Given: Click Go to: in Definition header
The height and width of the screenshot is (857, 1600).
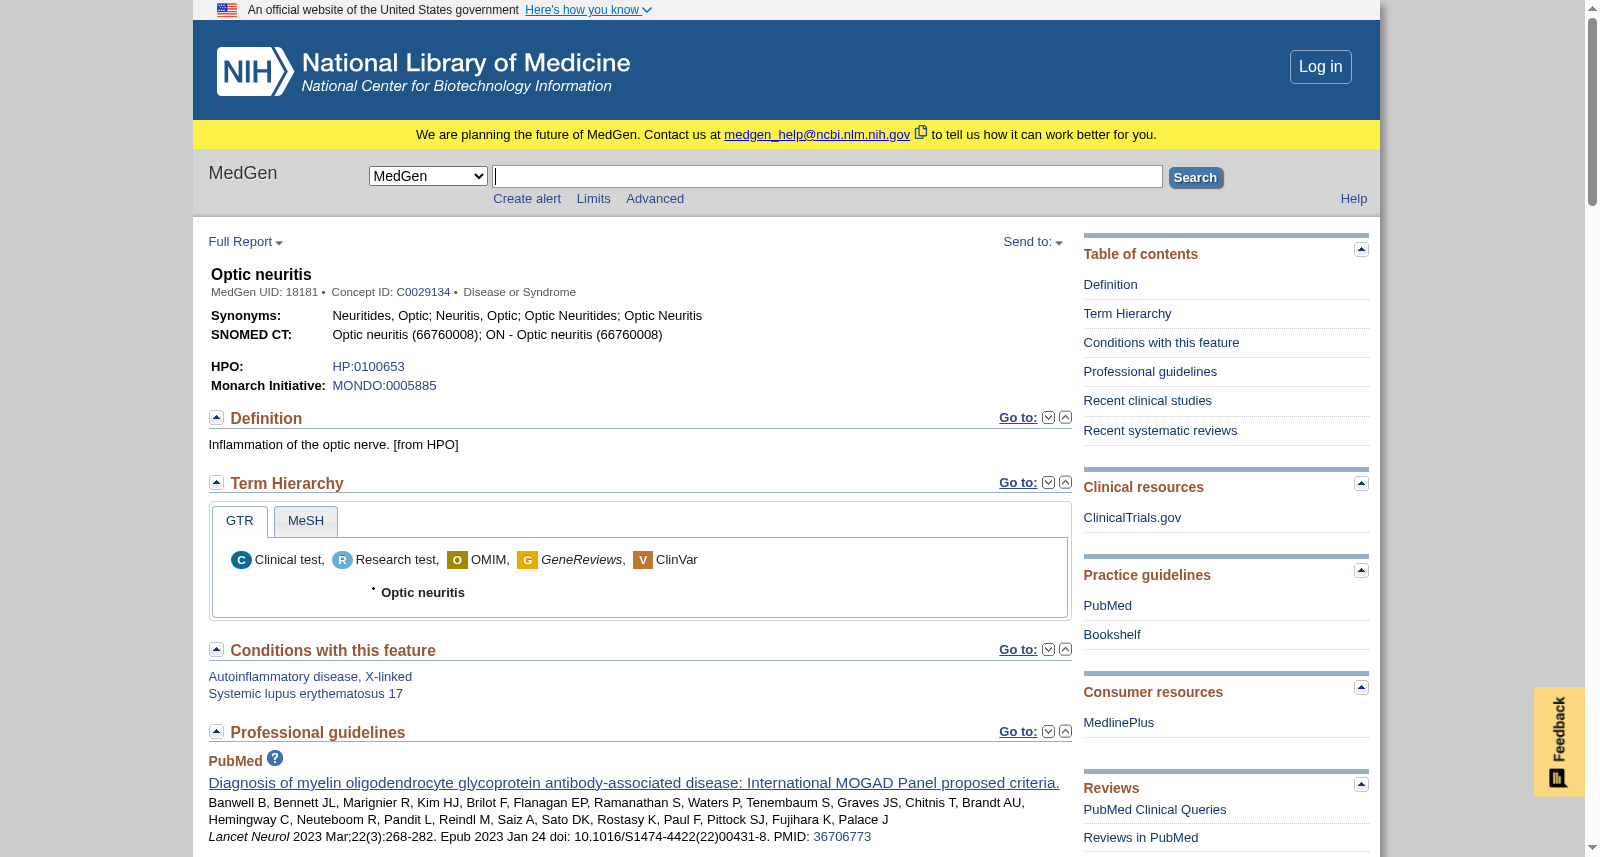Looking at the screenshot, I should point(1018,418).
